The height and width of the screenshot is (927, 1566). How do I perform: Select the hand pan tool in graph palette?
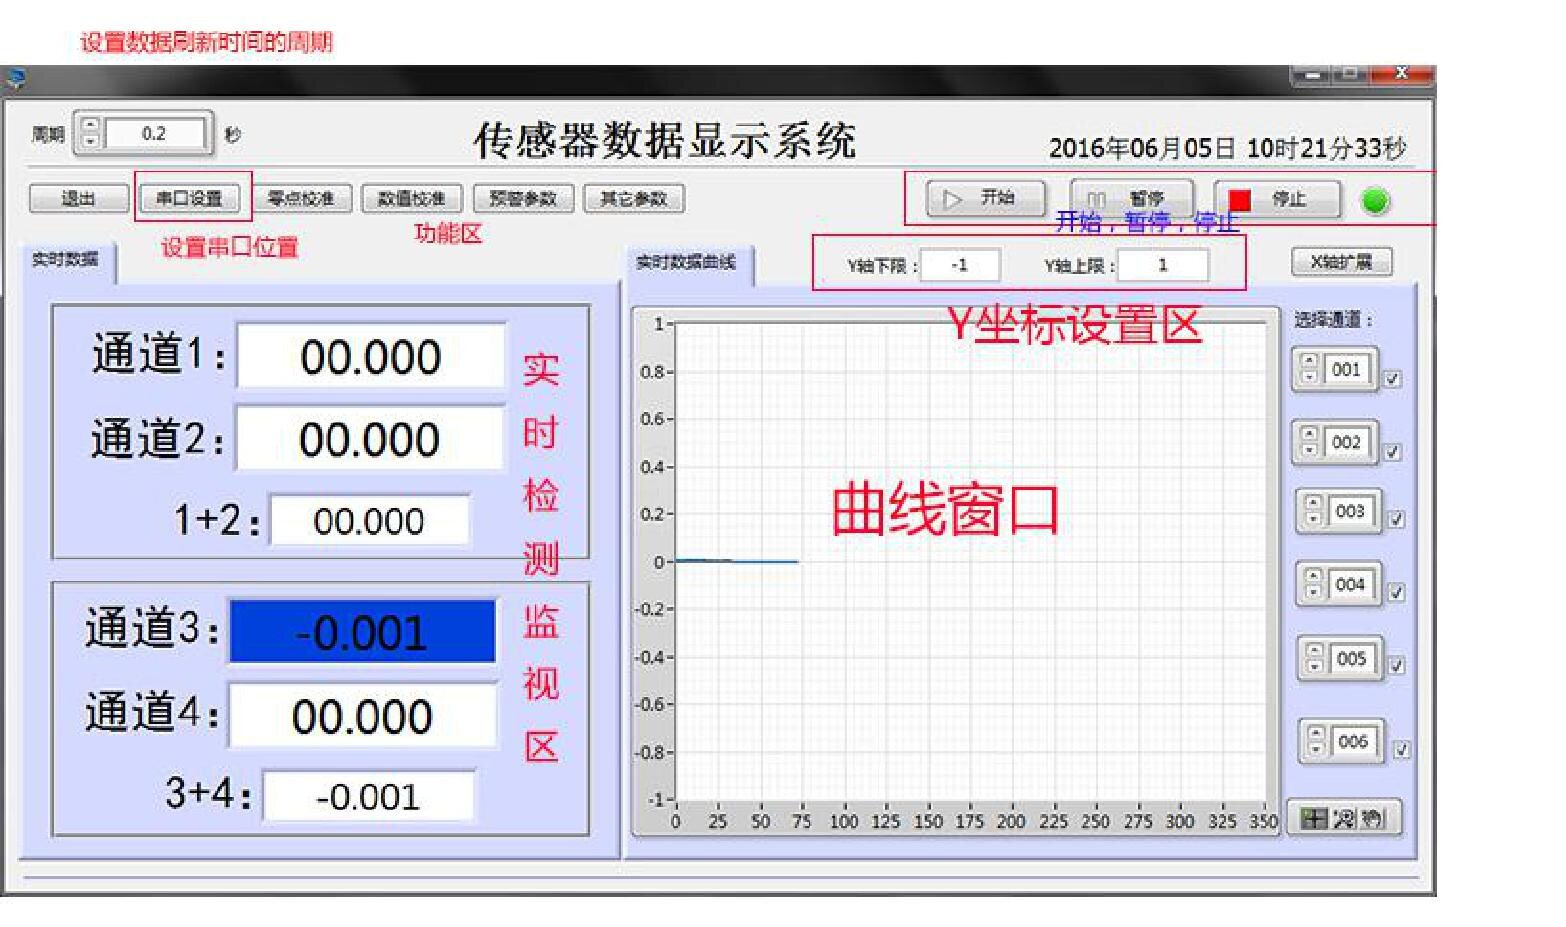point(1372,819)
